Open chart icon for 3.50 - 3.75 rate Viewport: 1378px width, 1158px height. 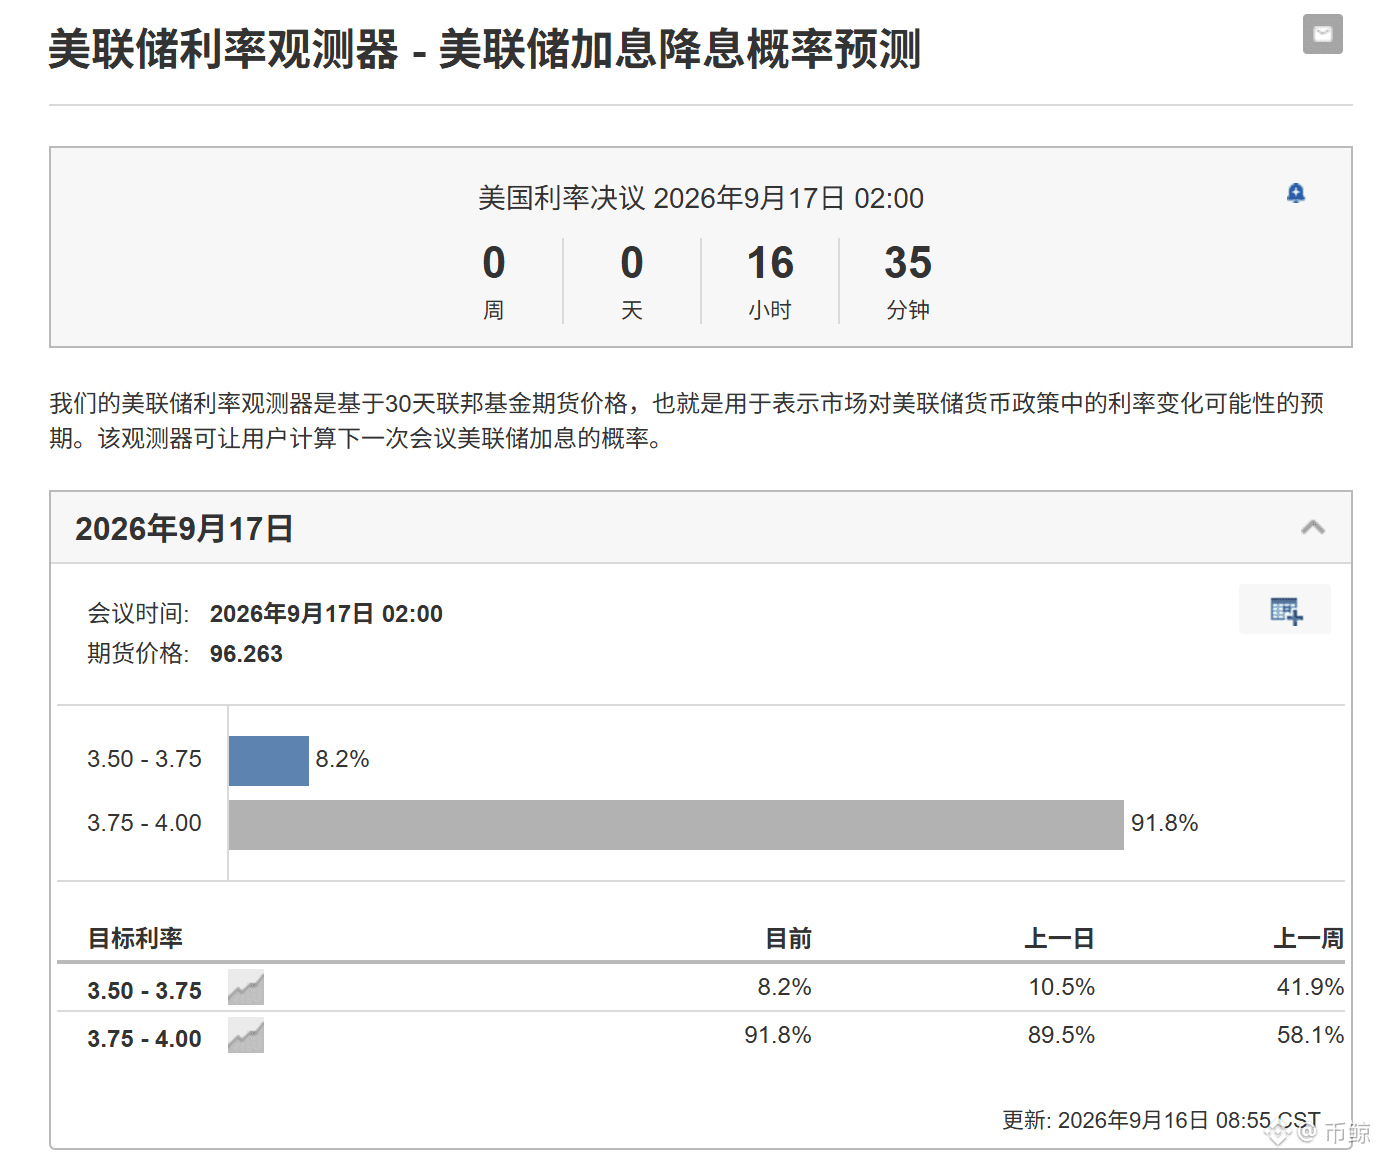tap(246, 988)
